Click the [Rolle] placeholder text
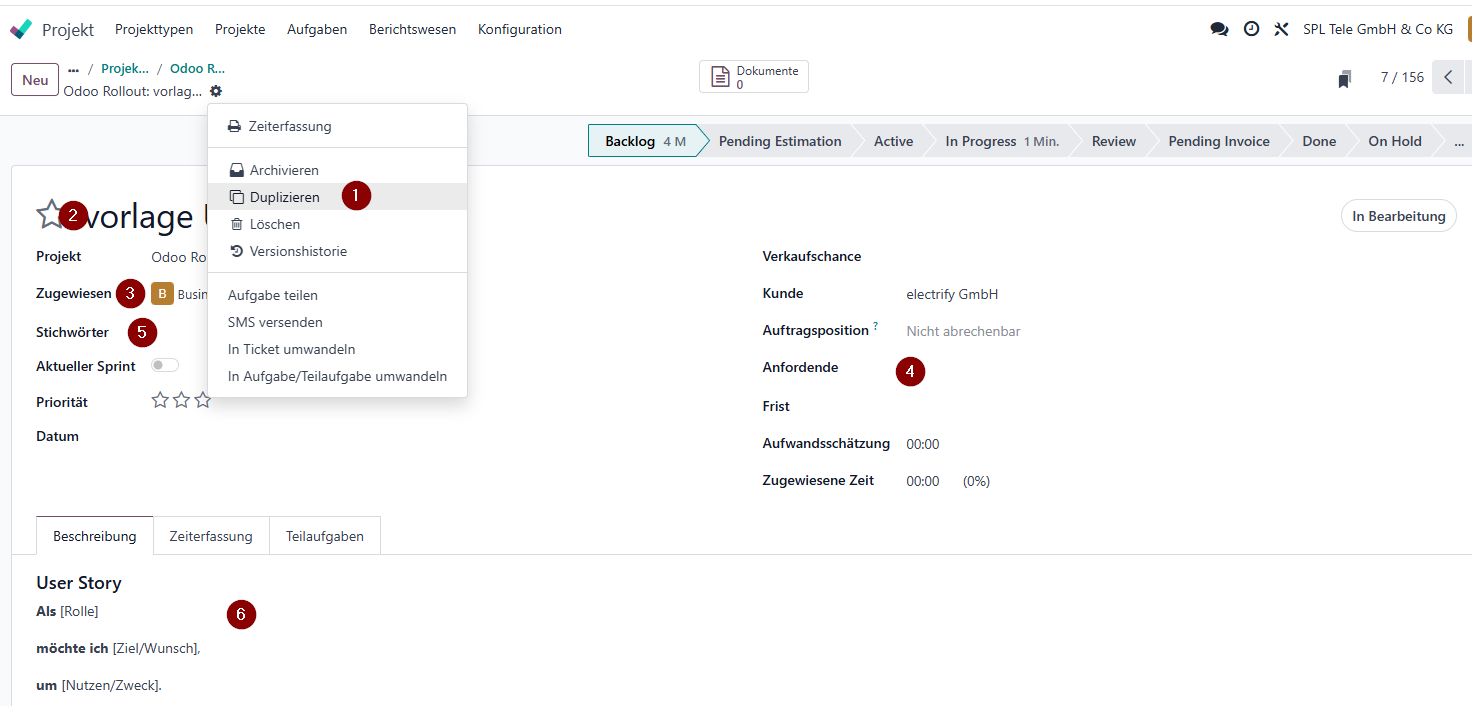Viewport: 1472px width, 706px height. pyautogui.click(x=80, y=610)
